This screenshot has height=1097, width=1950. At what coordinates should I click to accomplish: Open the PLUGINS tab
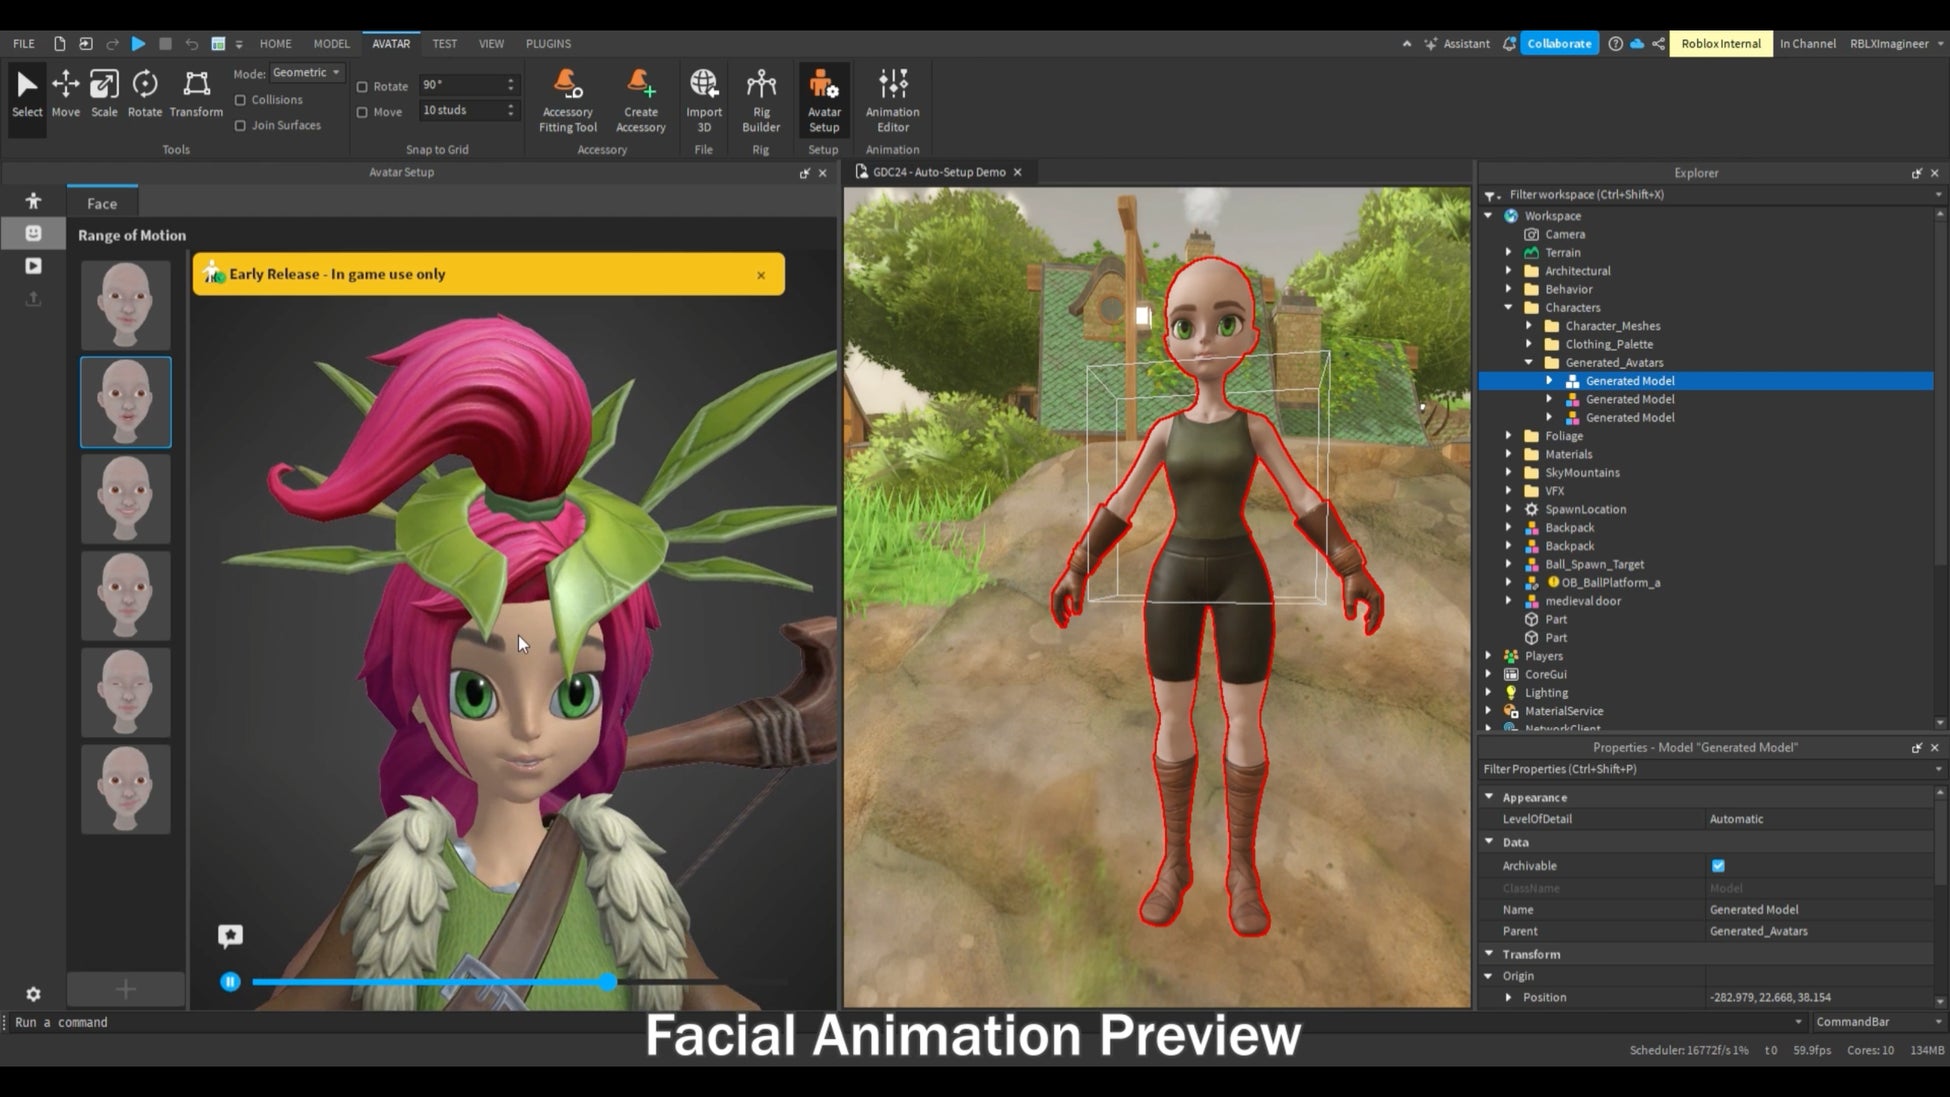(x=548, y=44)
